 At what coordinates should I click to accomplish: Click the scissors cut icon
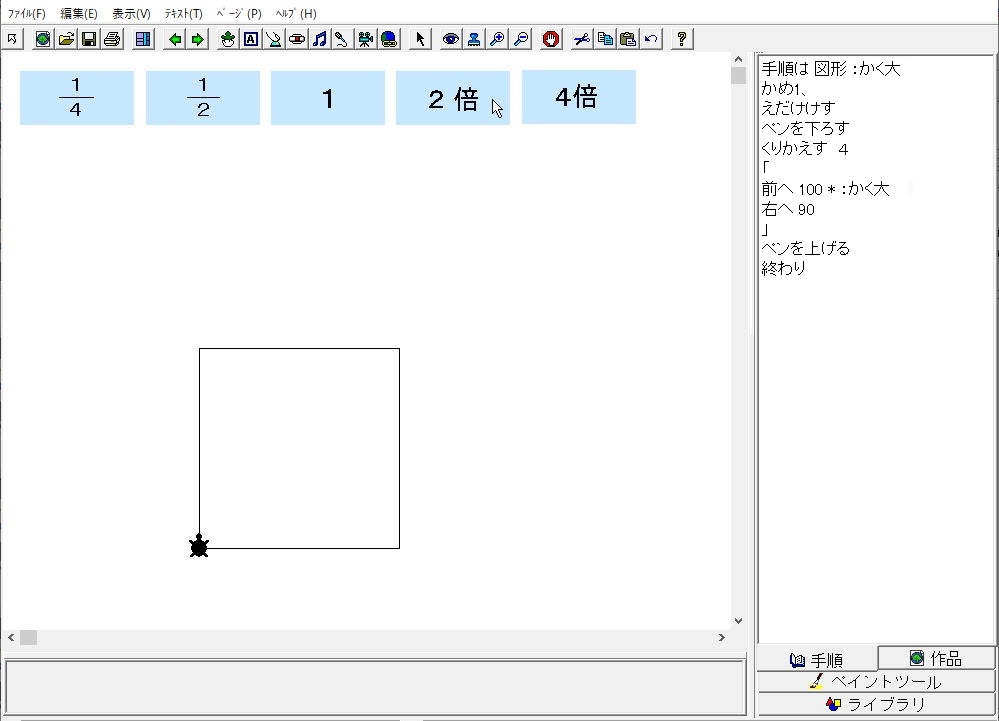point(581,39)
